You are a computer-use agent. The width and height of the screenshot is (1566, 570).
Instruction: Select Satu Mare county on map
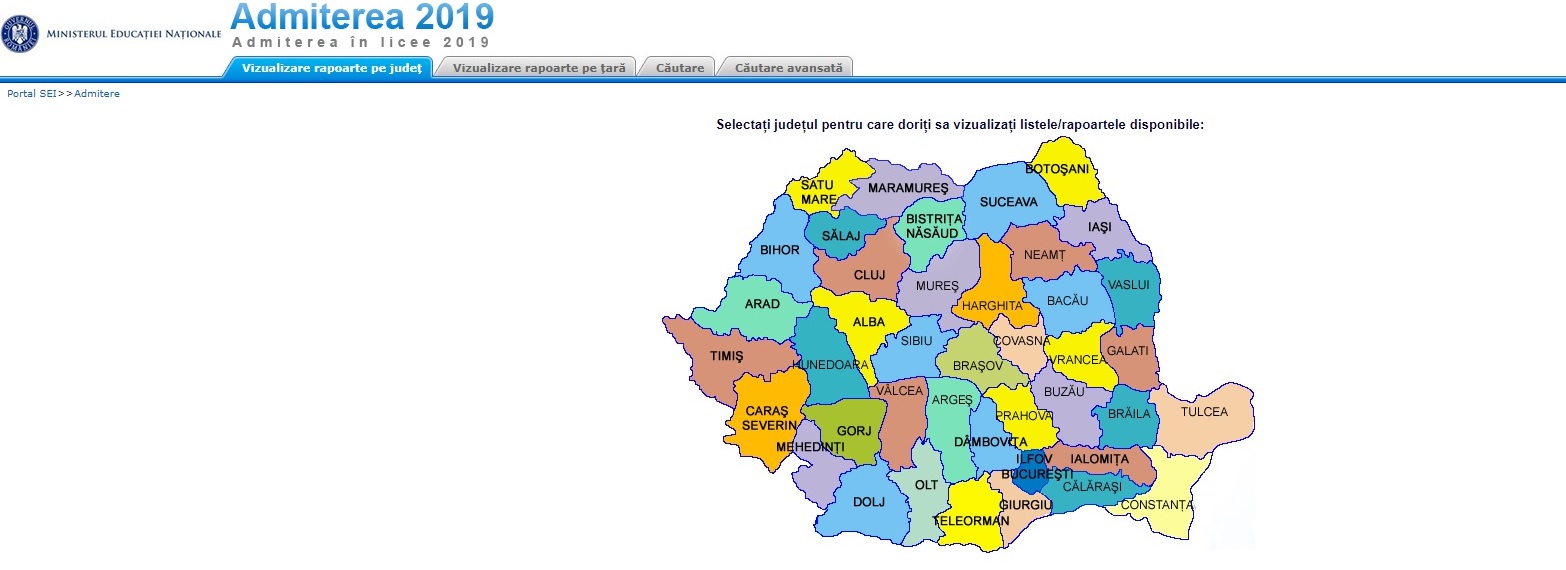pyautogui.click(x=818, y=192)
